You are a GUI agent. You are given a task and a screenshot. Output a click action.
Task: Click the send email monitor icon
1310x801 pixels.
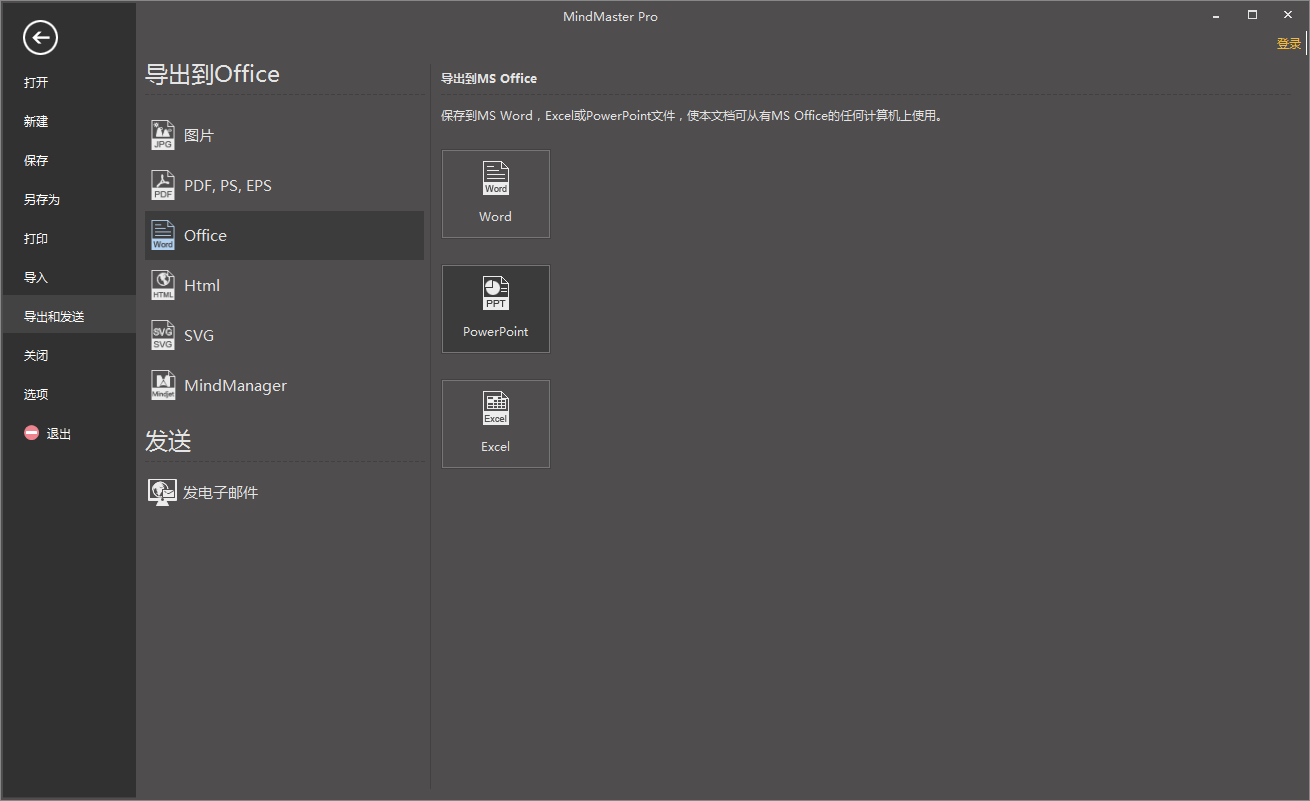(x=161, y=492)
